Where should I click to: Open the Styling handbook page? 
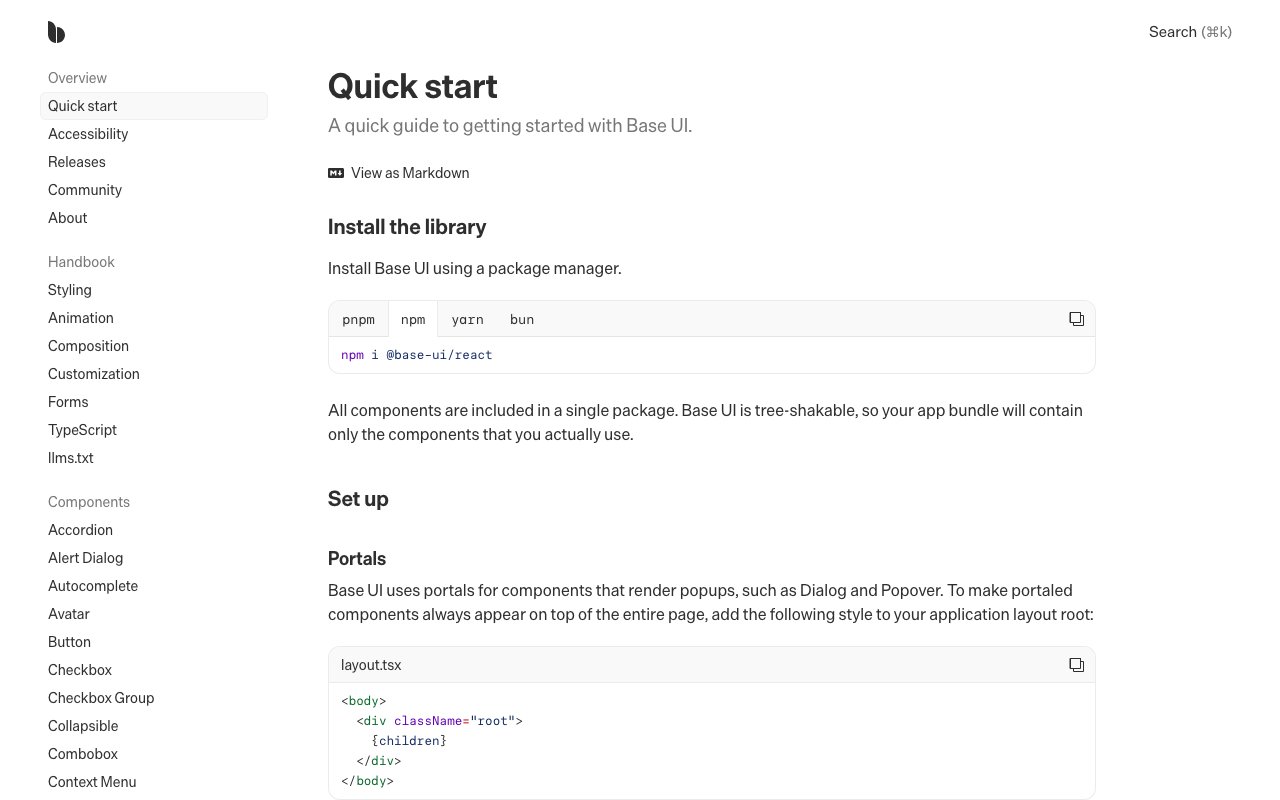coord(70,290)
